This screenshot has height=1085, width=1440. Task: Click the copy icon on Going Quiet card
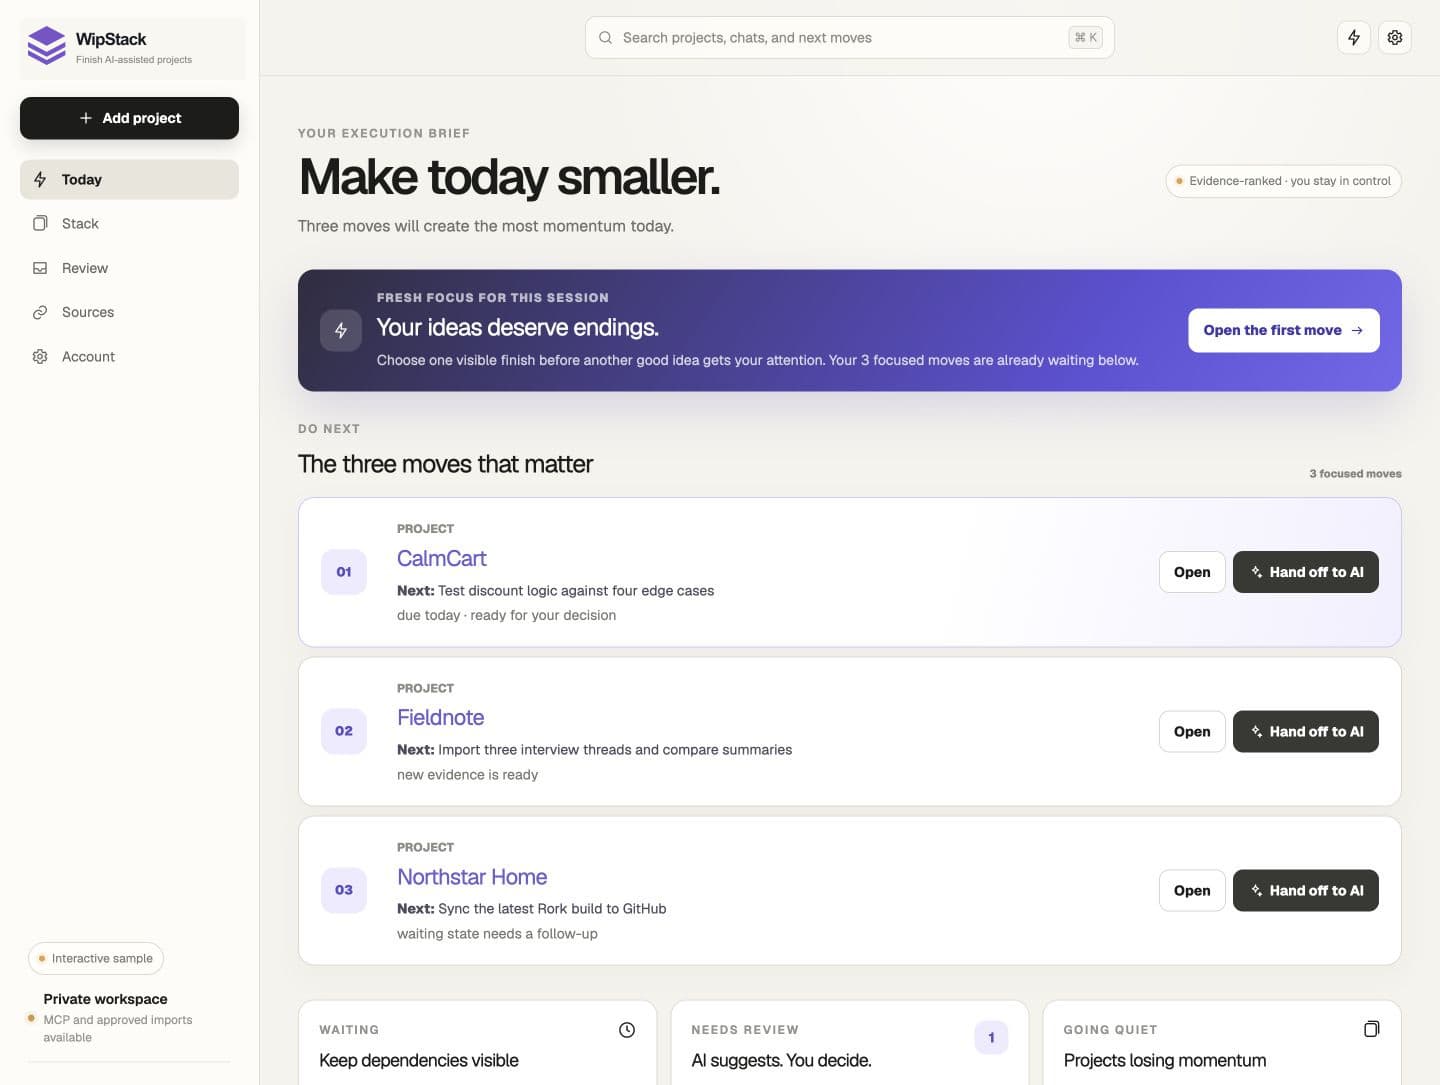coord(1371,1029)
